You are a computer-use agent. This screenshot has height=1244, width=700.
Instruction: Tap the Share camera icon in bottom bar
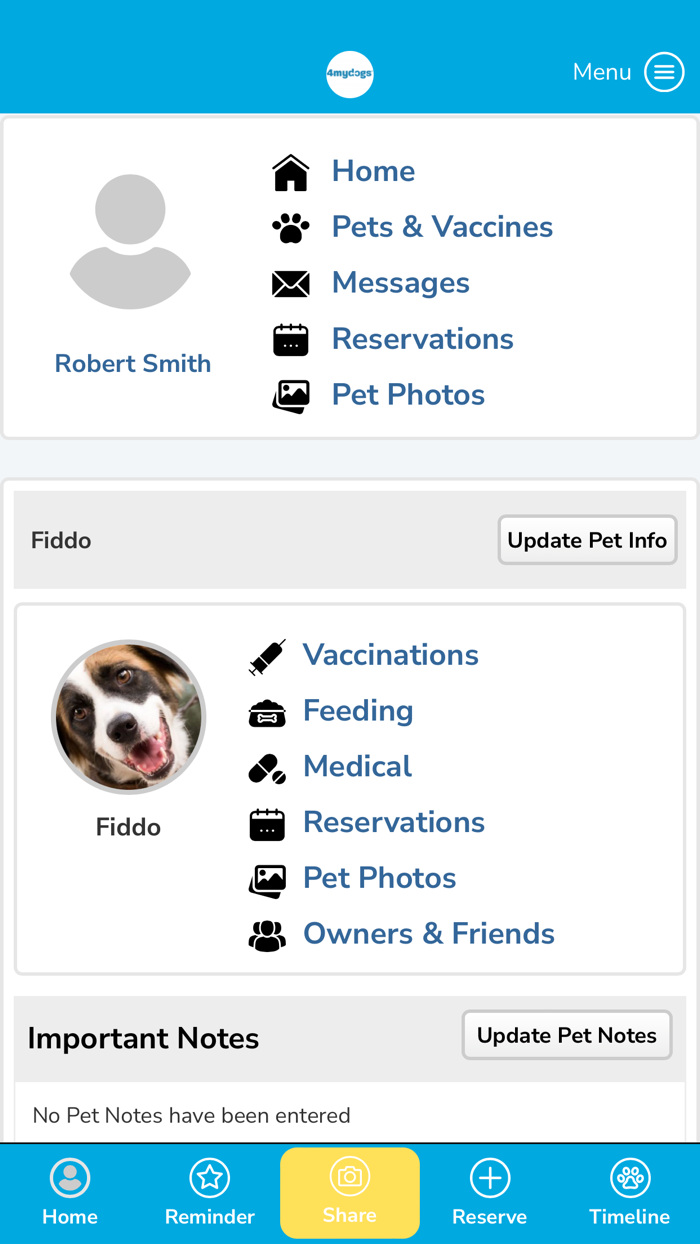[350, 1178]
